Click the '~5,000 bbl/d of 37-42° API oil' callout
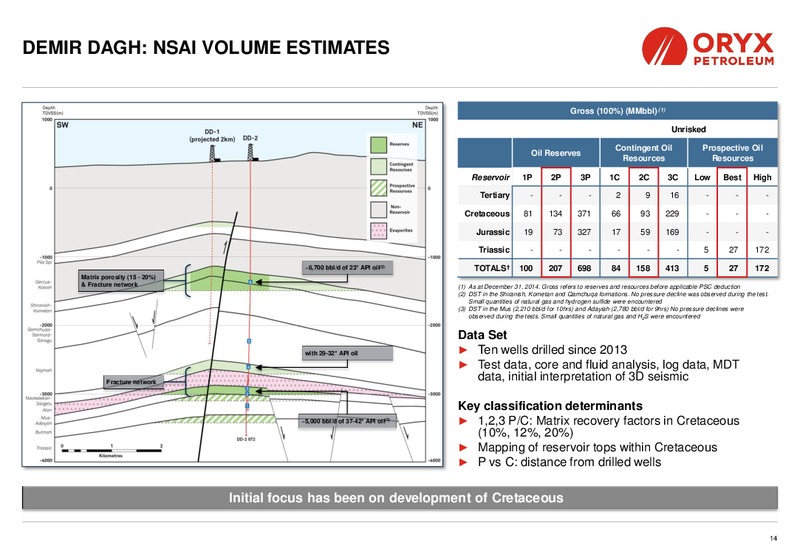 [346, 421]
